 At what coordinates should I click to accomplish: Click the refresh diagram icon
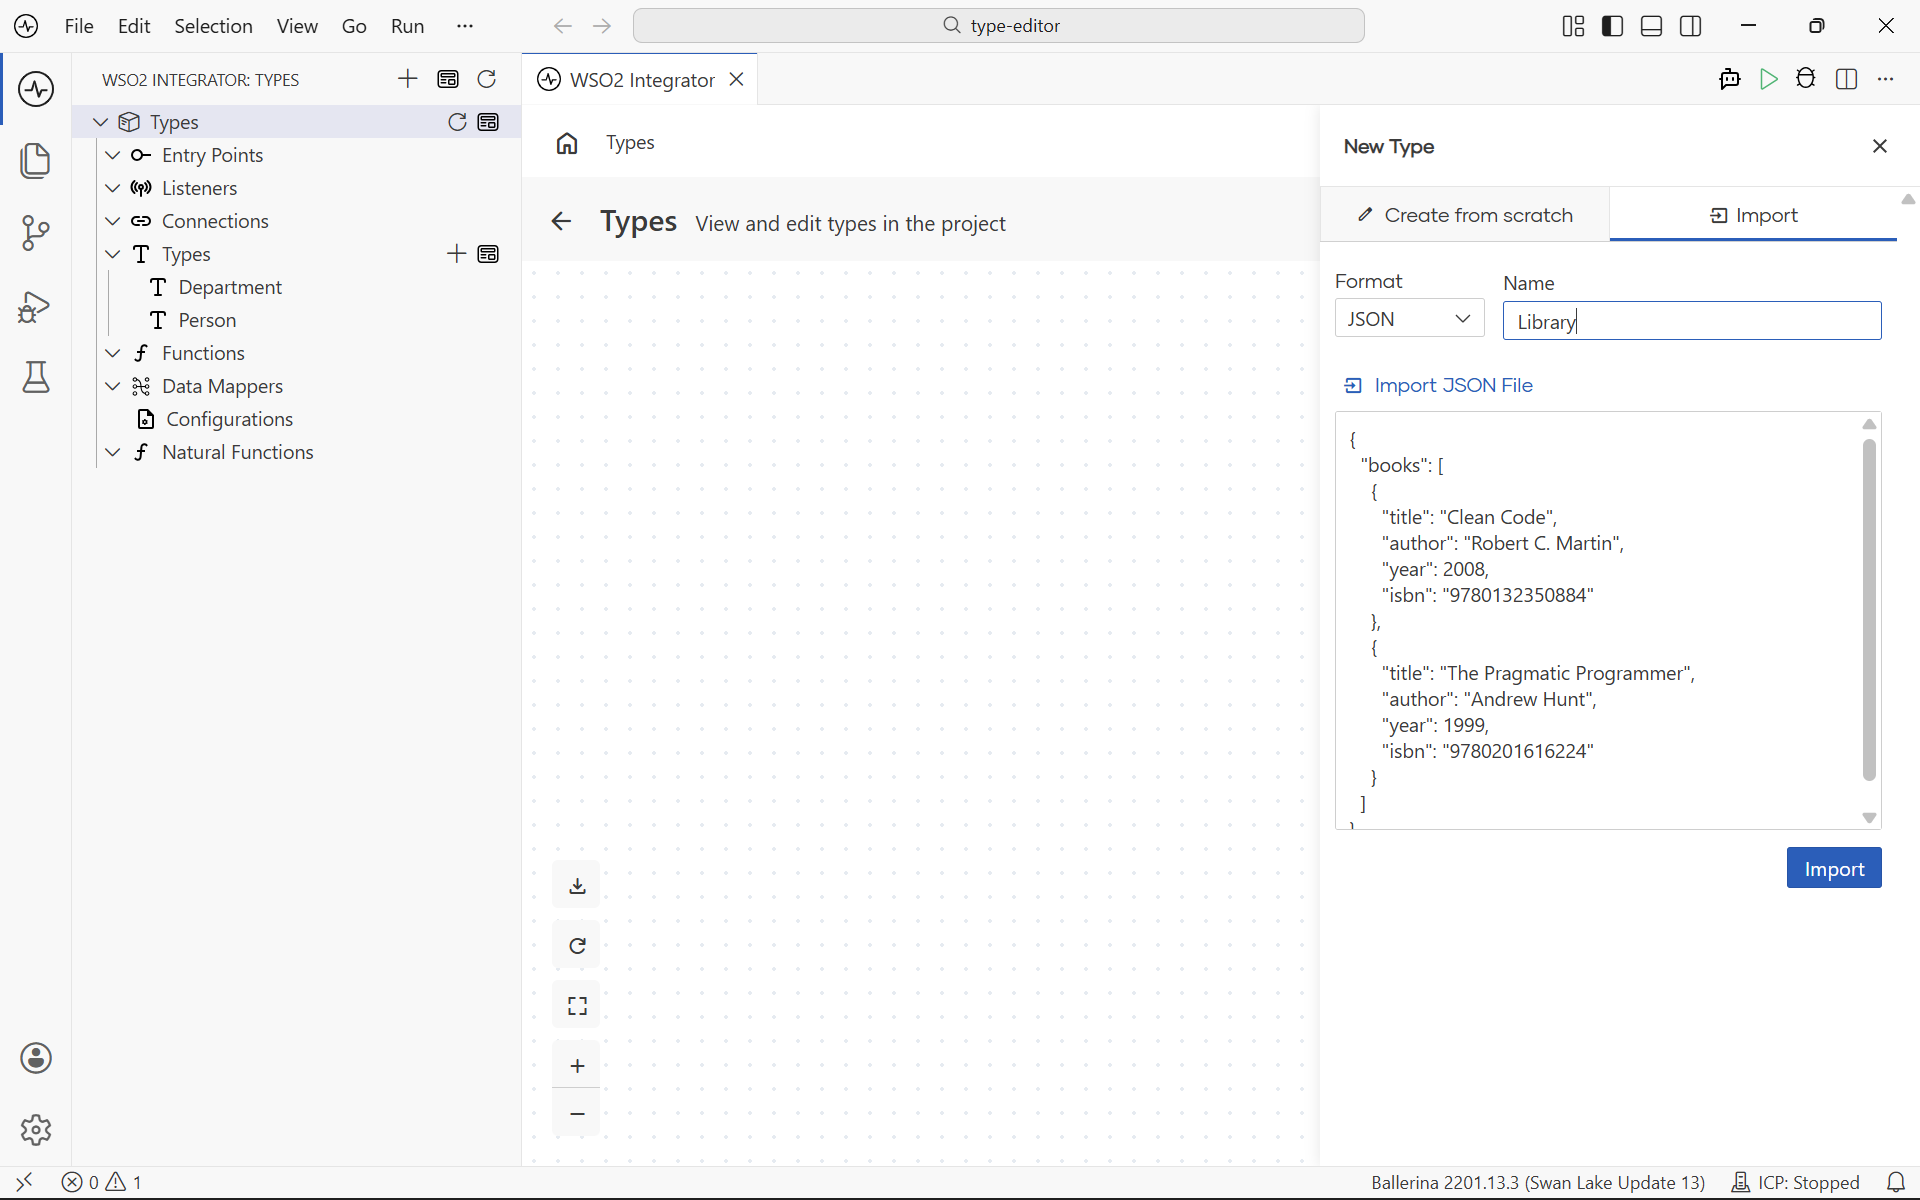(x=577, y=946)
